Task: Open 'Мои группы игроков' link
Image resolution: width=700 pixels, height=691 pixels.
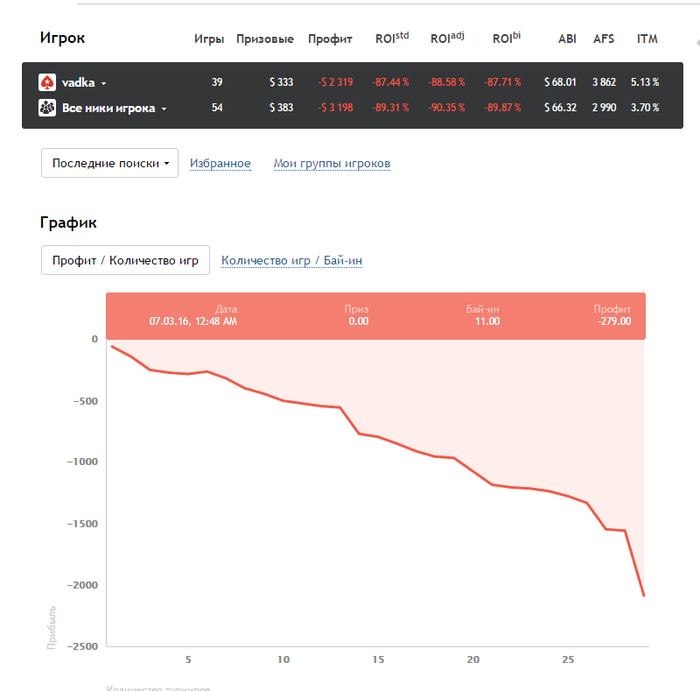Action: point(331,163)
